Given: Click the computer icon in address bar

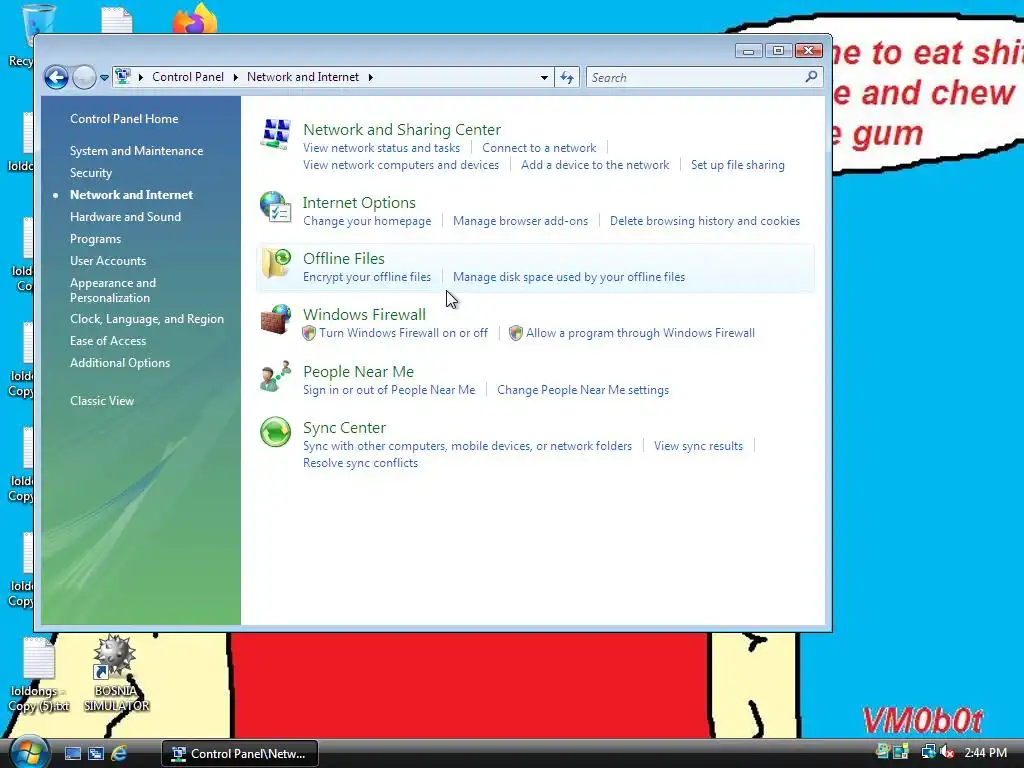Looking at the screenshot, I should [122, 77].
